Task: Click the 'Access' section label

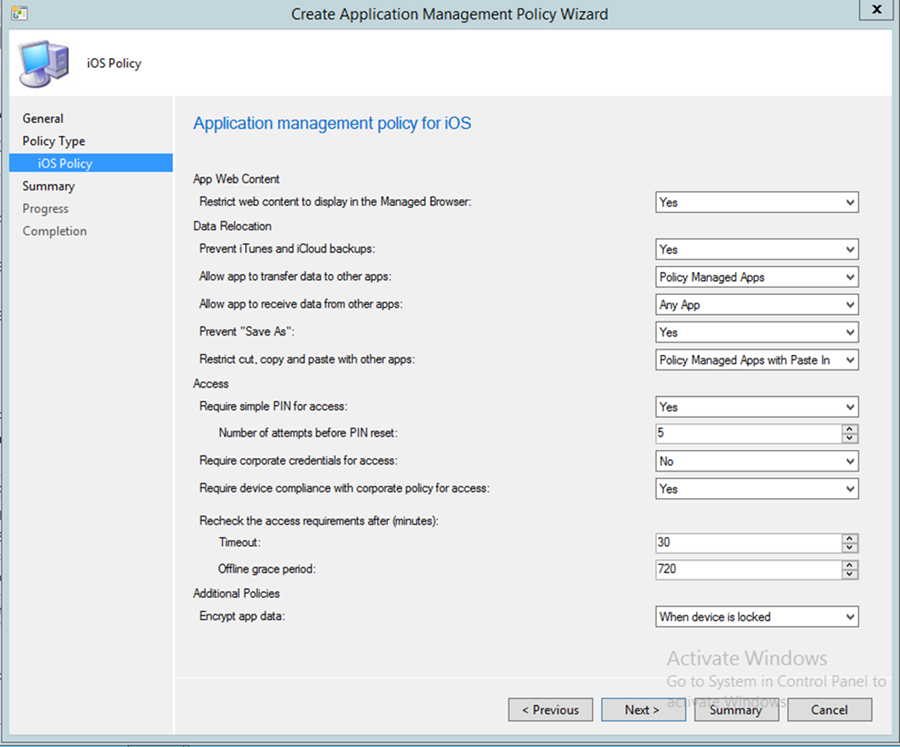Action: (211, 384)
